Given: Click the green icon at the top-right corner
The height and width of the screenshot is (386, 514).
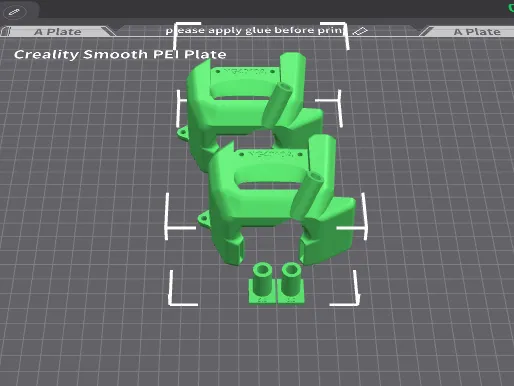Looking at the screenshot, I should (x=511, y=7).
